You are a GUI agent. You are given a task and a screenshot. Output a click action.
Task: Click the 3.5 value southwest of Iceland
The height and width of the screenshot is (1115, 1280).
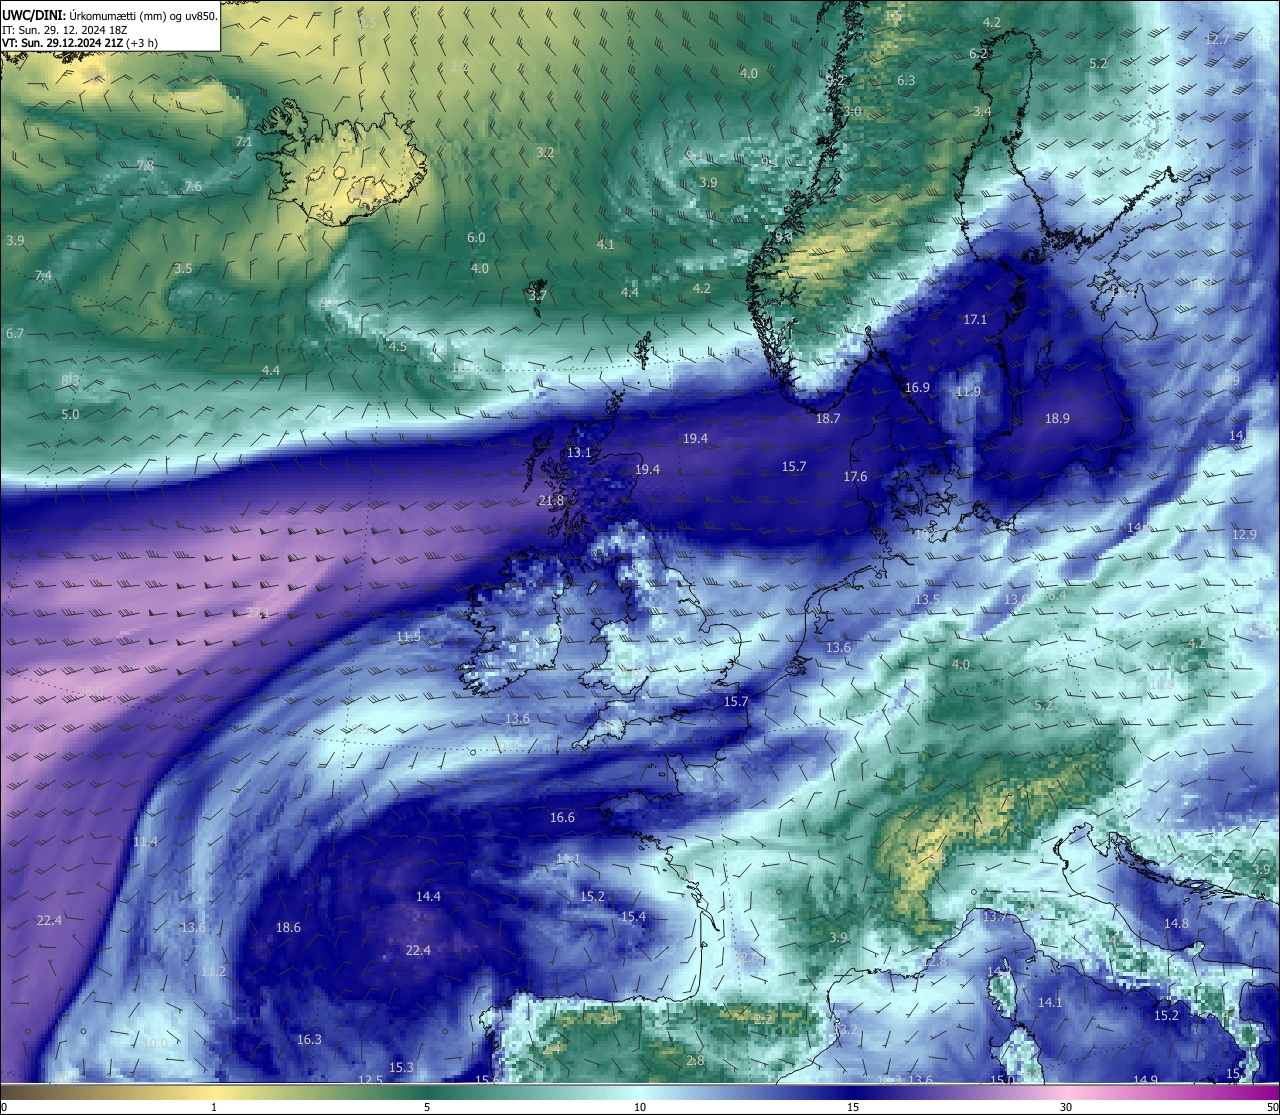[183, 269]
